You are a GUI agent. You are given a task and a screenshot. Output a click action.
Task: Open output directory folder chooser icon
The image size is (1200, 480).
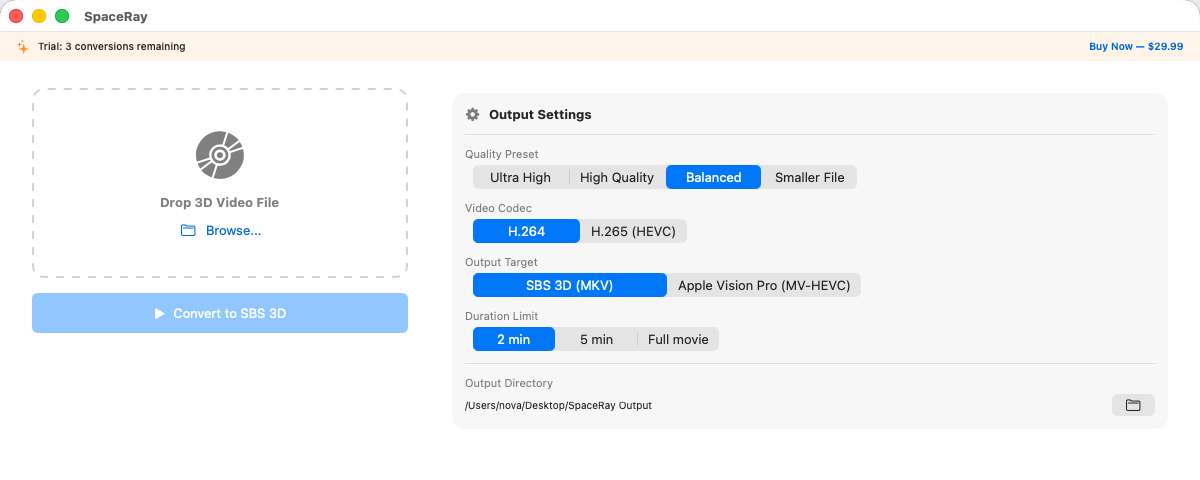[1133, 405]
